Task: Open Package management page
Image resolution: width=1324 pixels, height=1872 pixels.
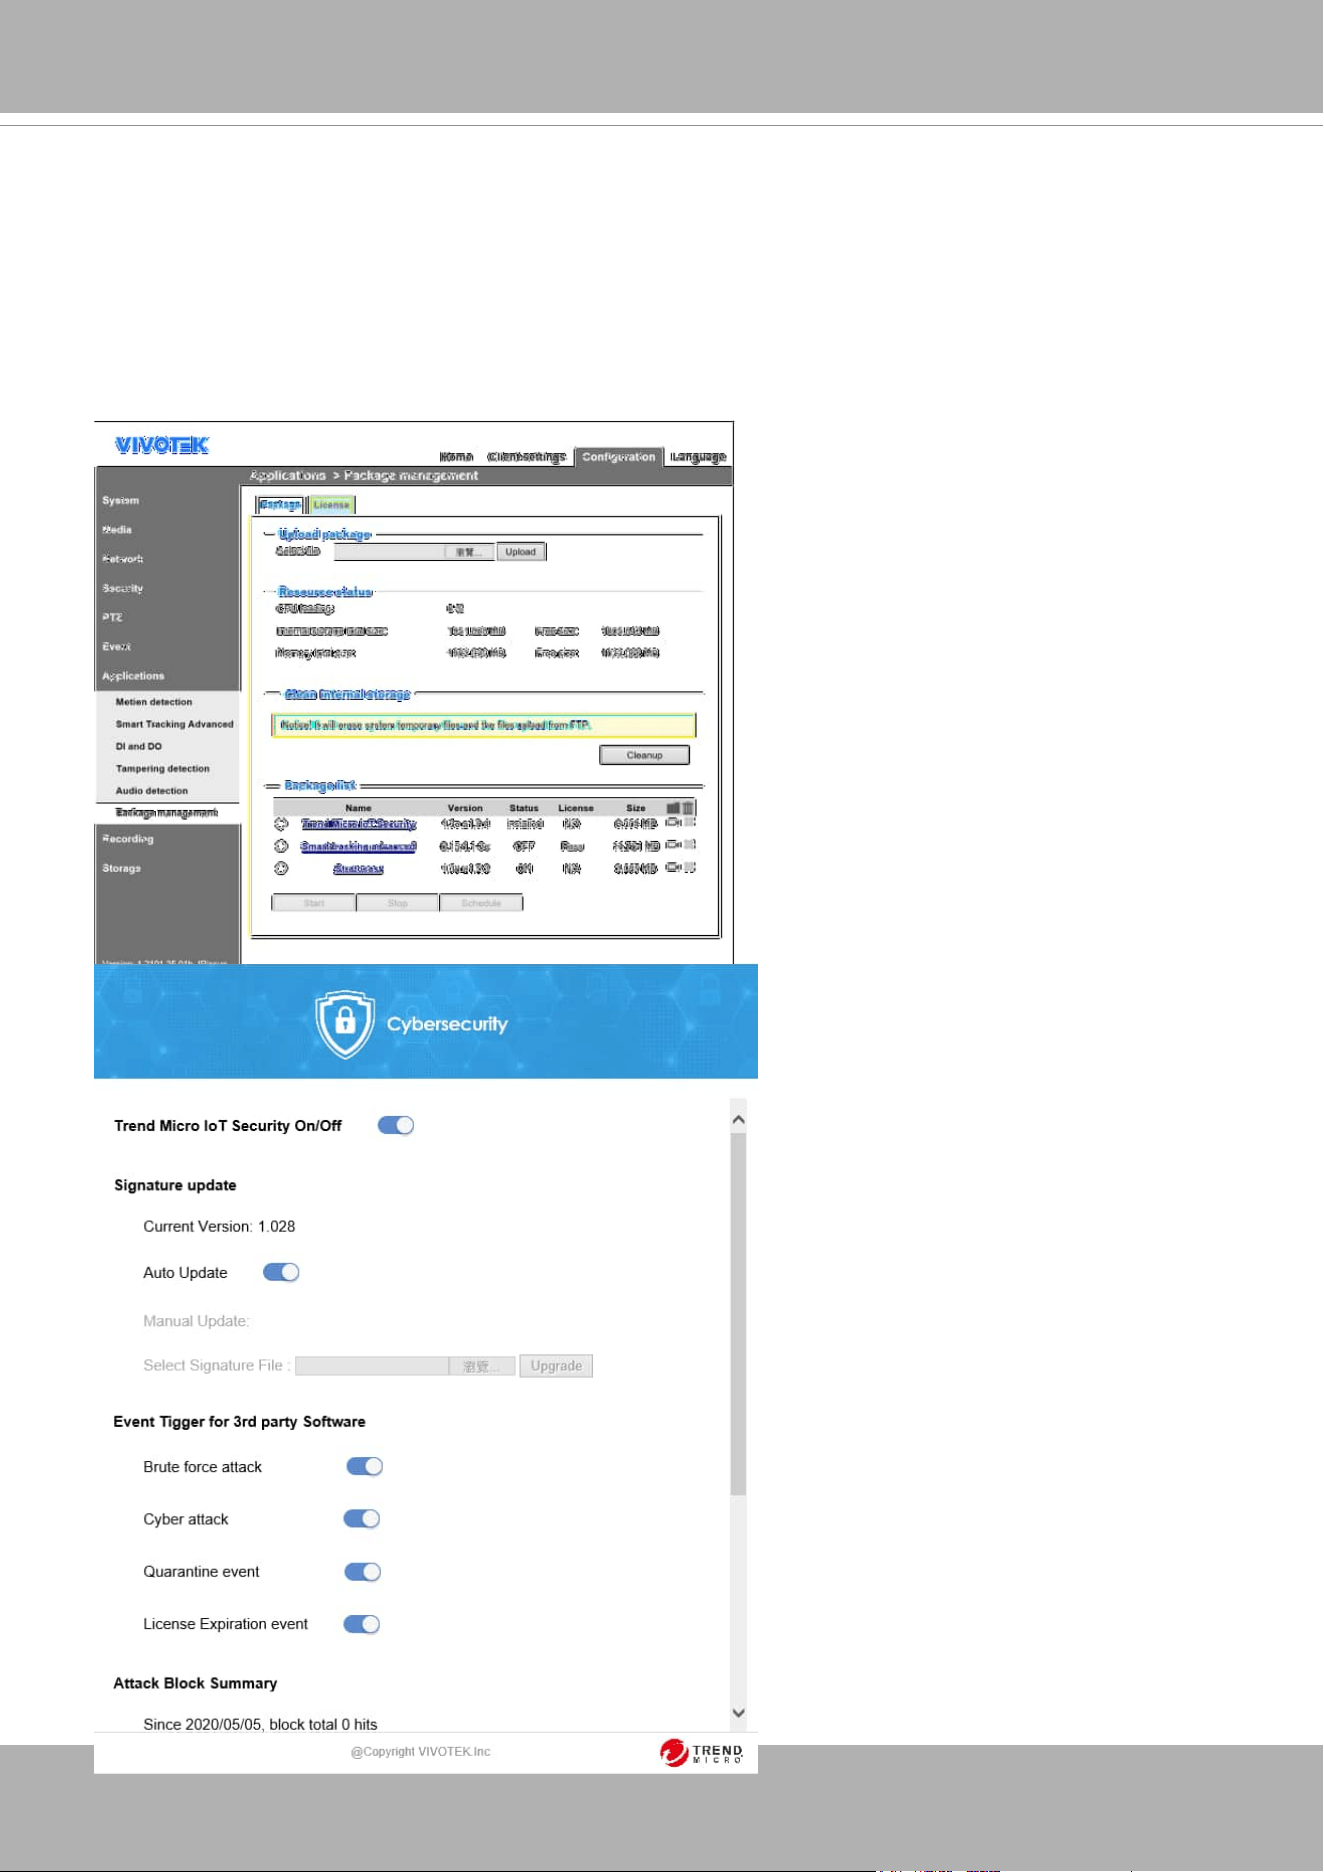Action: pyautogui.click(x=166, y=813)
